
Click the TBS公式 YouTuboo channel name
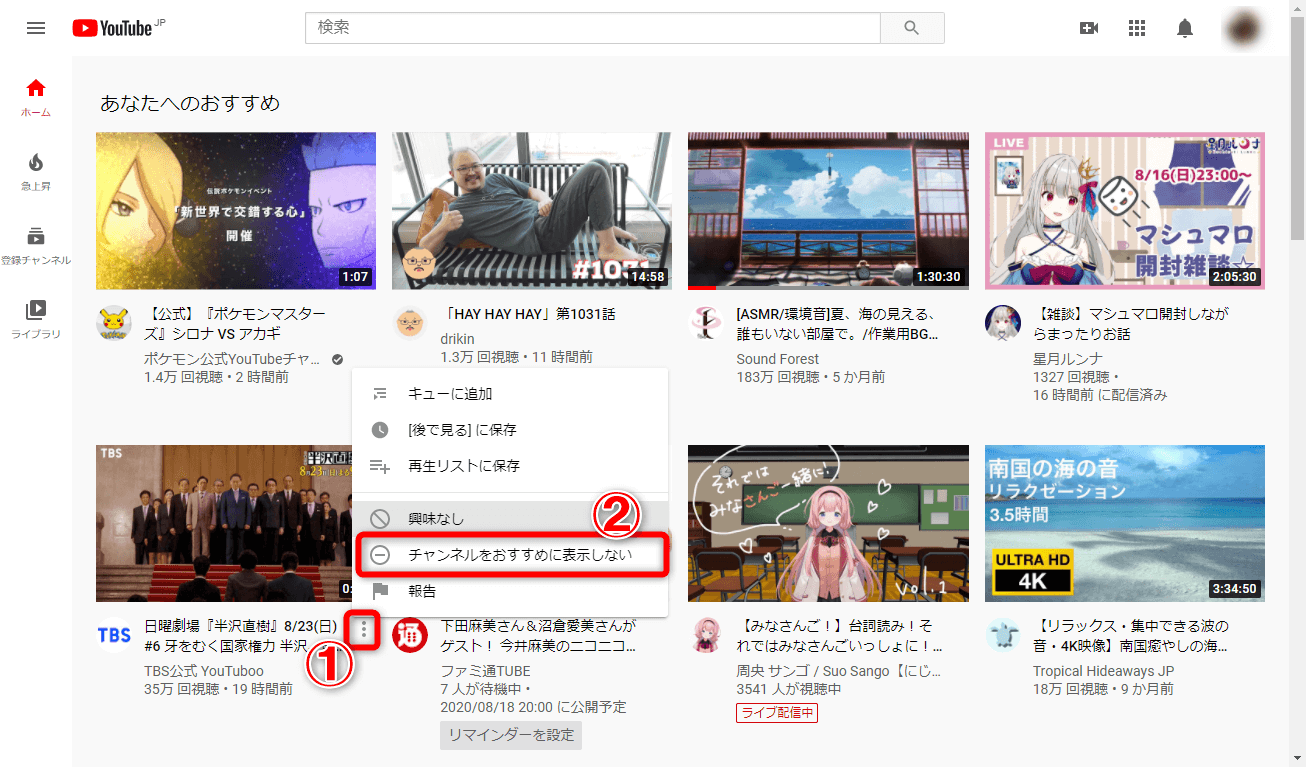pos(204,671)
